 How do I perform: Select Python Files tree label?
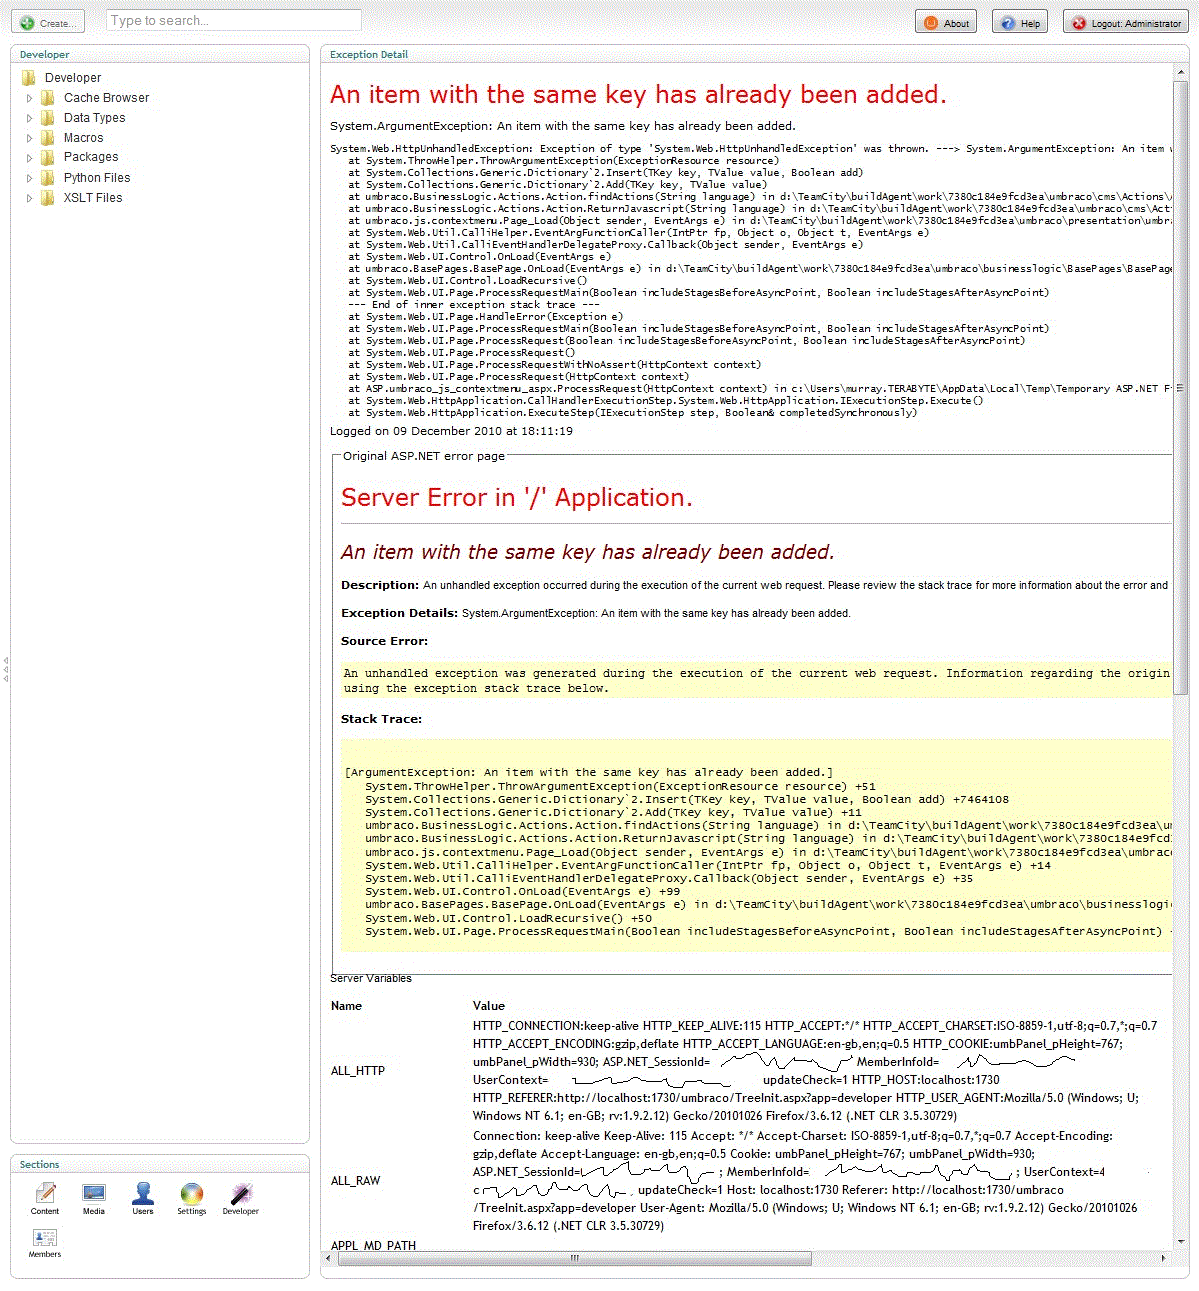pyautogui.click(x=97, y=177)
